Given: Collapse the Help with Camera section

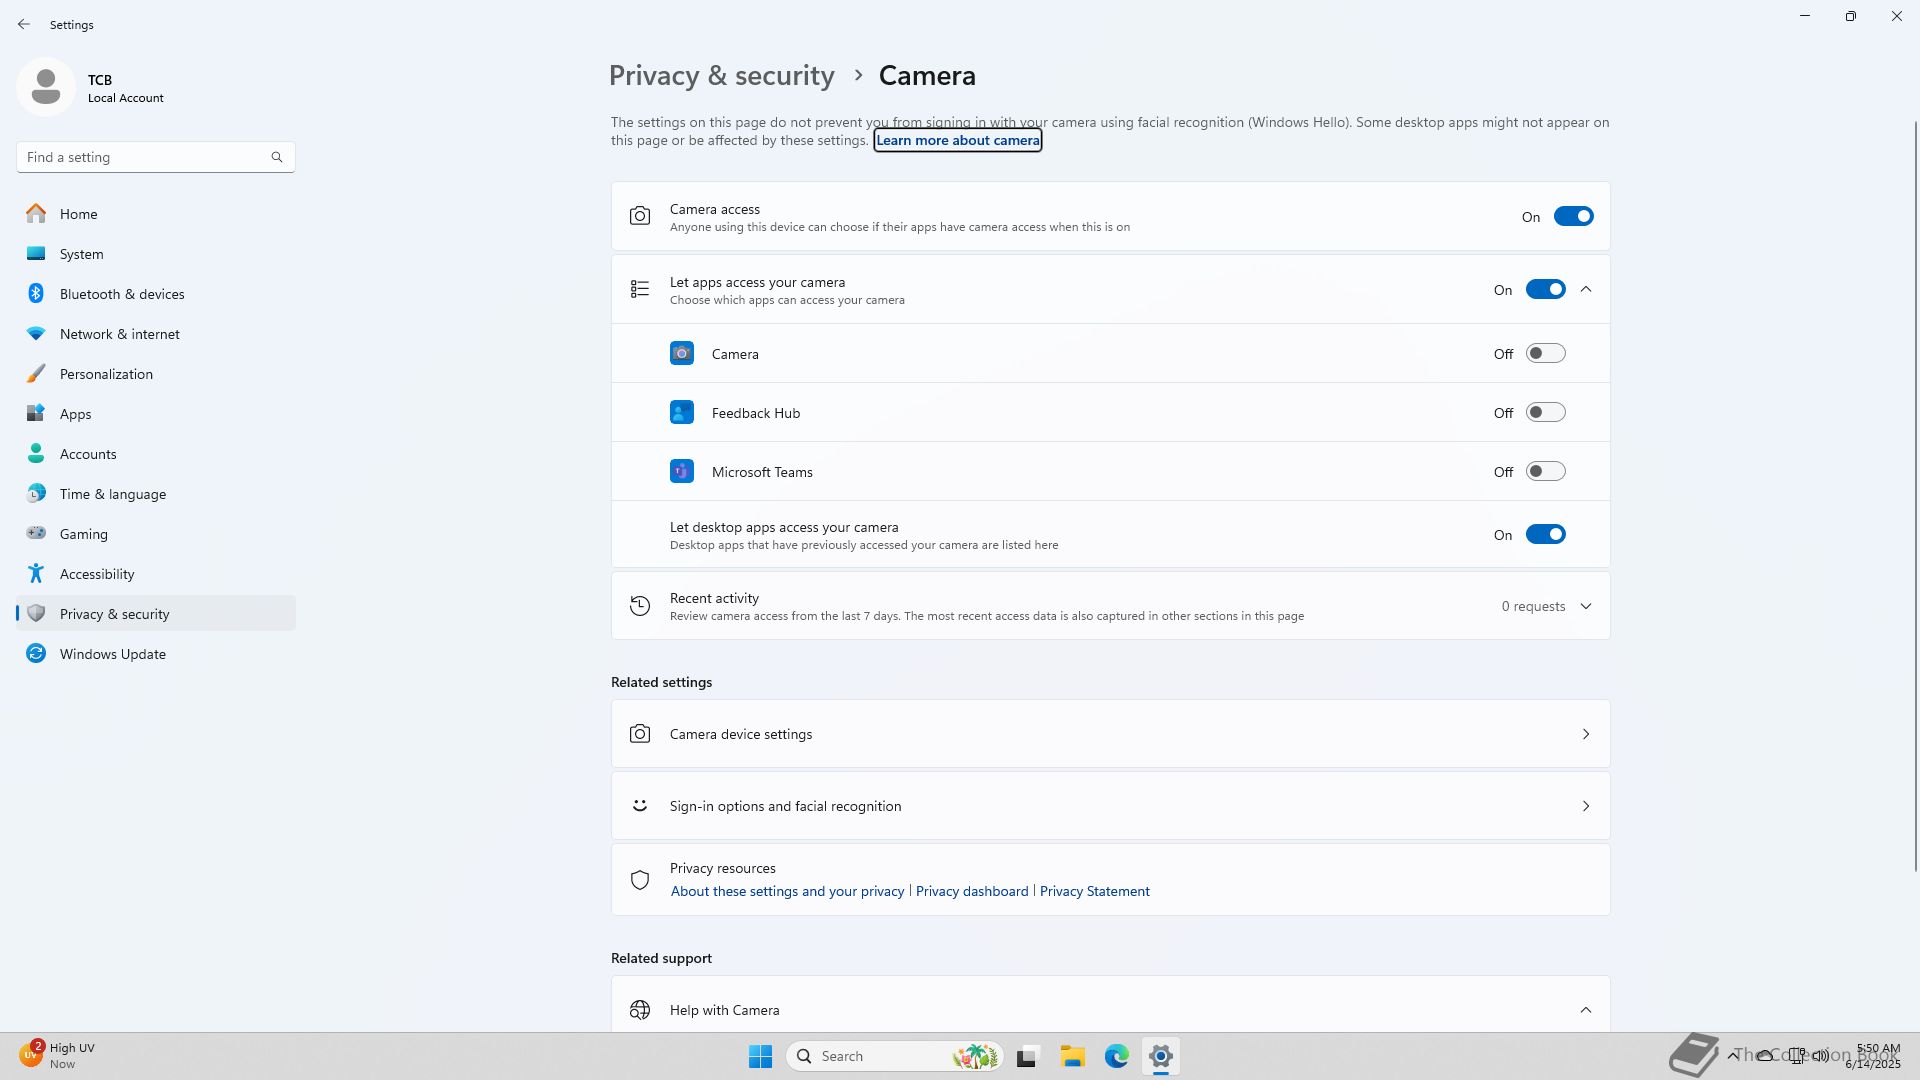Looking at the screenshot, I should coord(1586,1010).
